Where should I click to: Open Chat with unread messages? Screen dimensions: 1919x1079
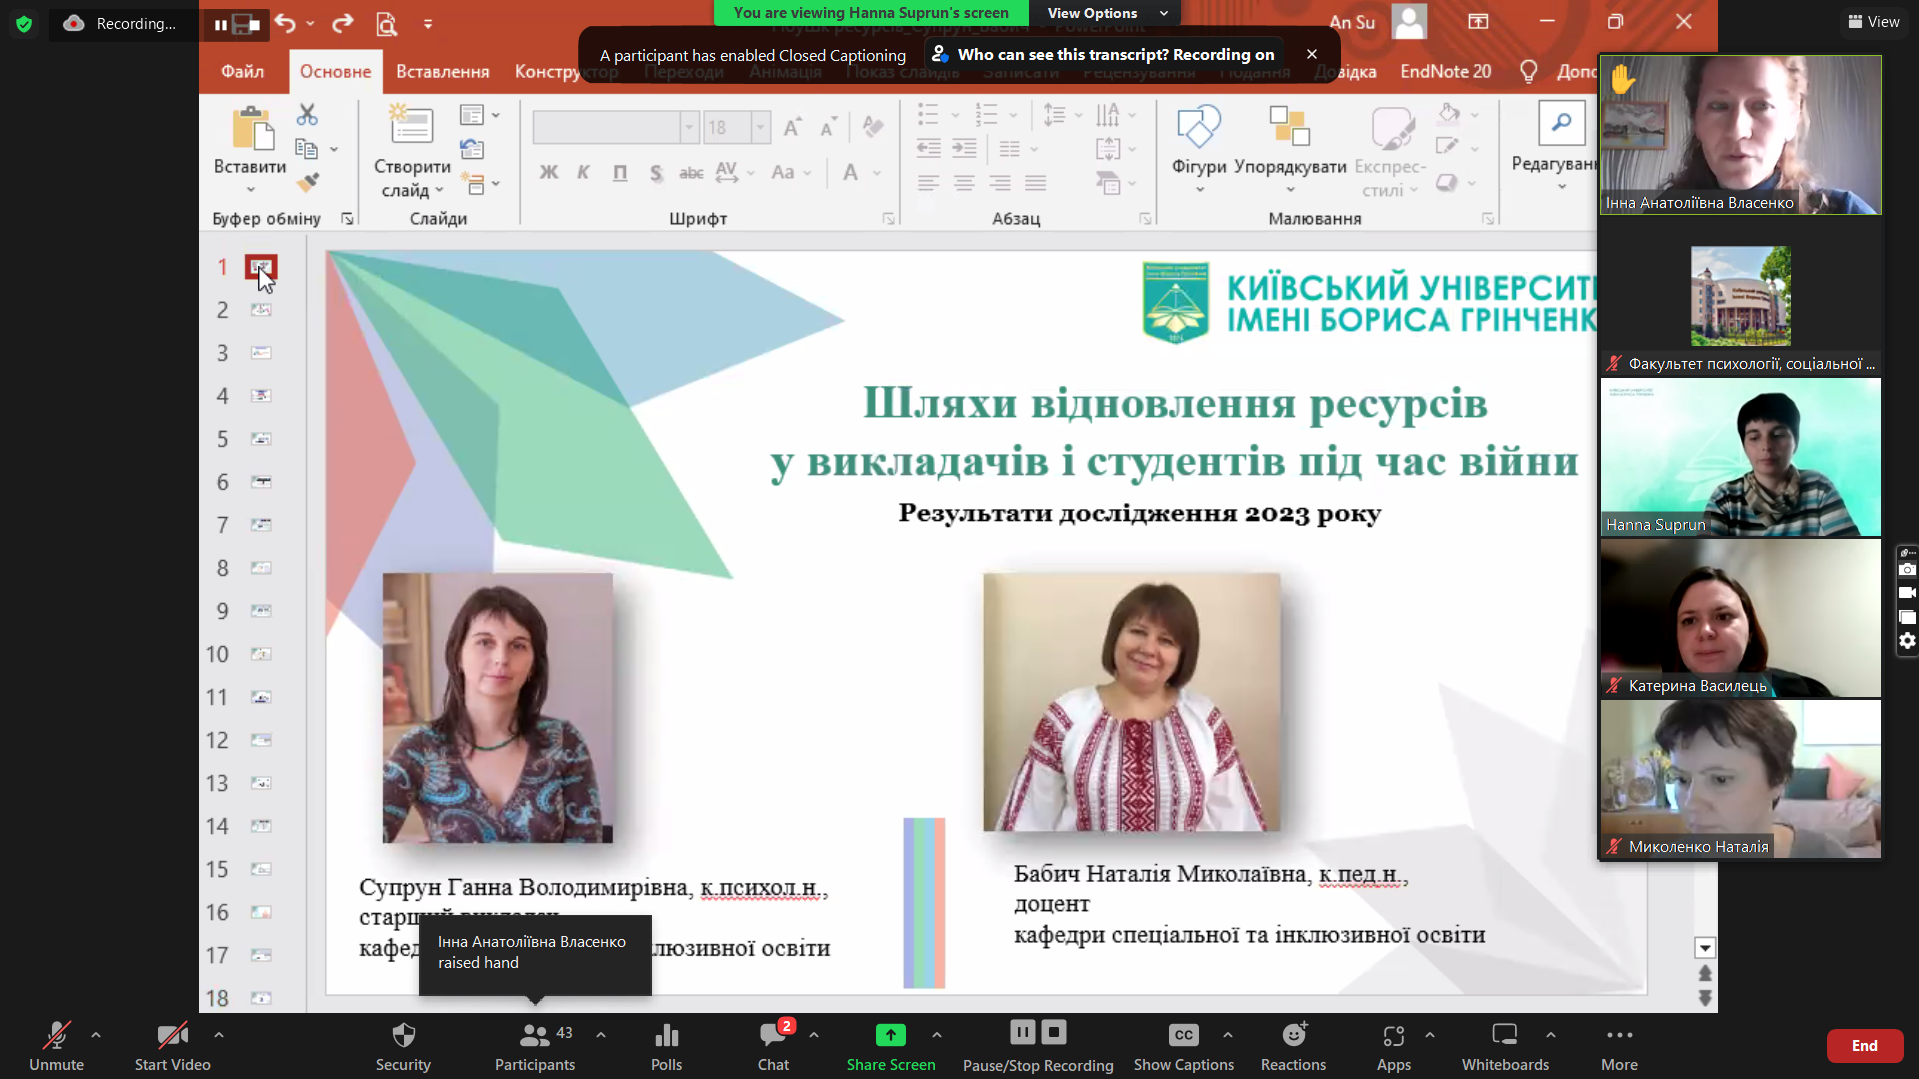(773, 1035)
